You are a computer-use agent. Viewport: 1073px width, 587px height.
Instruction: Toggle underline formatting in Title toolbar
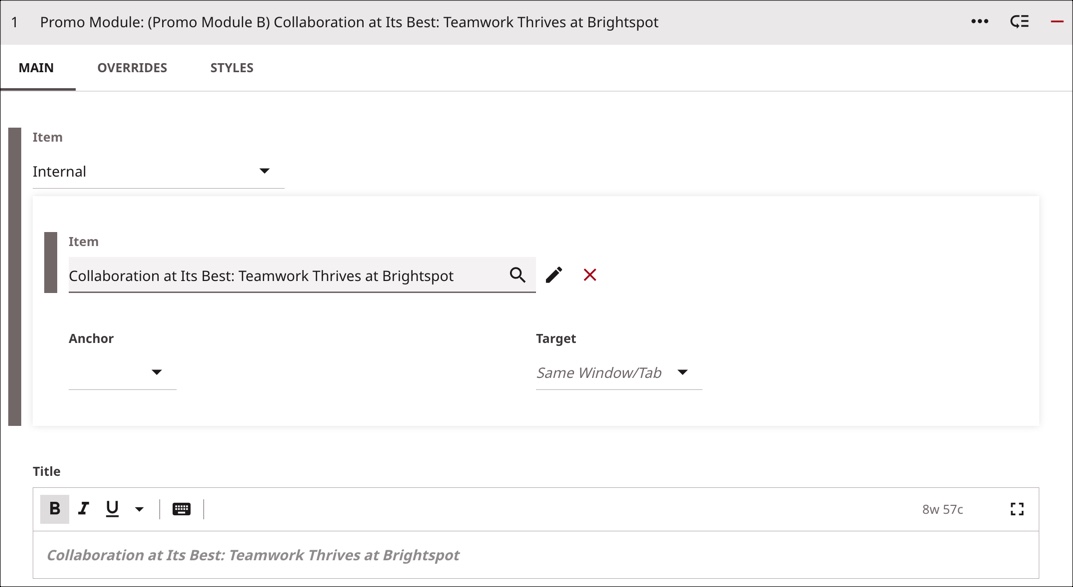point(112,509)
